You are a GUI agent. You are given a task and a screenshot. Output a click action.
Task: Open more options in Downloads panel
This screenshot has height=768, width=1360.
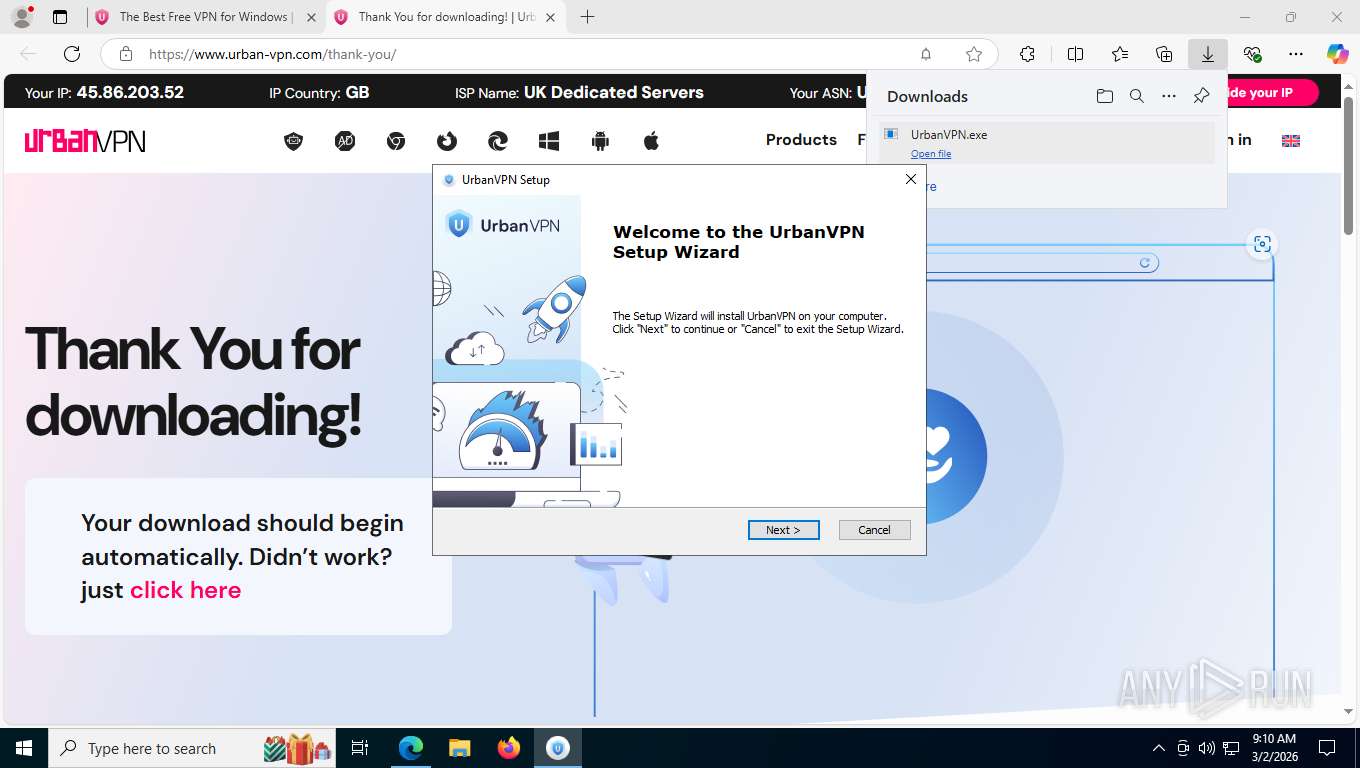pyautogui.click(x=1168, y=96)
